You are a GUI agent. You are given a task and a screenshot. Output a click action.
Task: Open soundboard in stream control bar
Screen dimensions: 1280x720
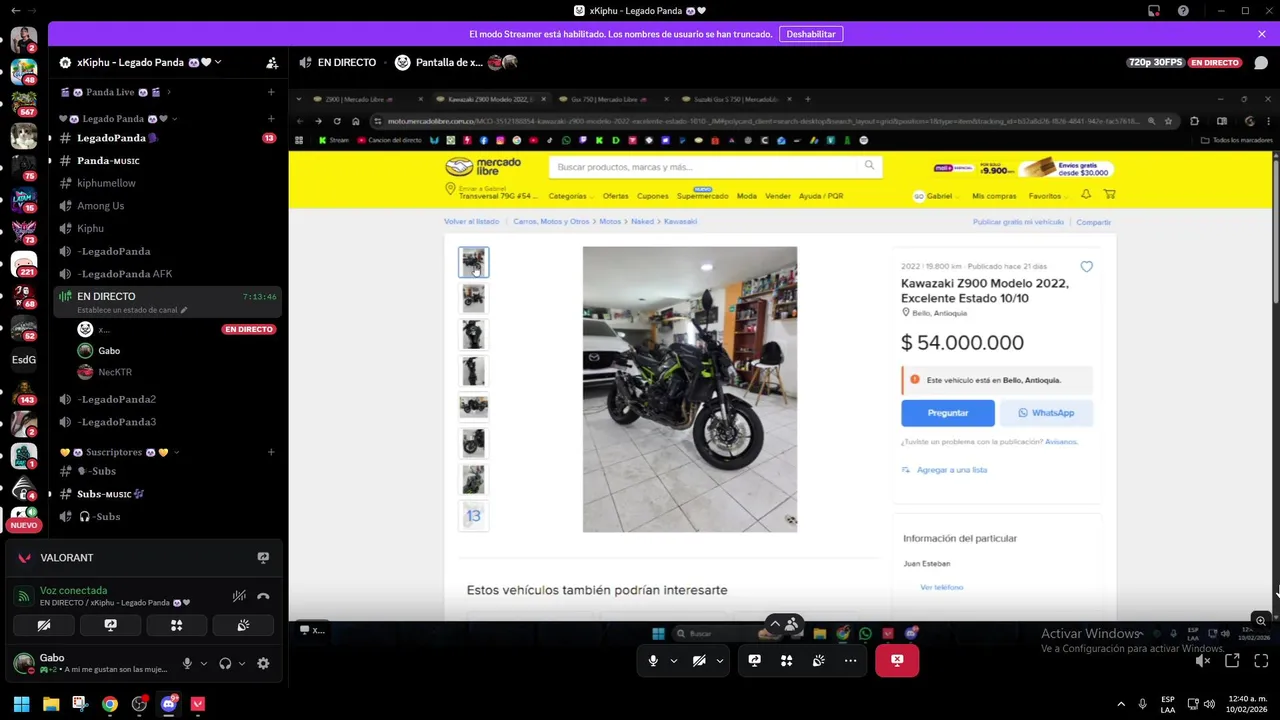click(818, 660)
